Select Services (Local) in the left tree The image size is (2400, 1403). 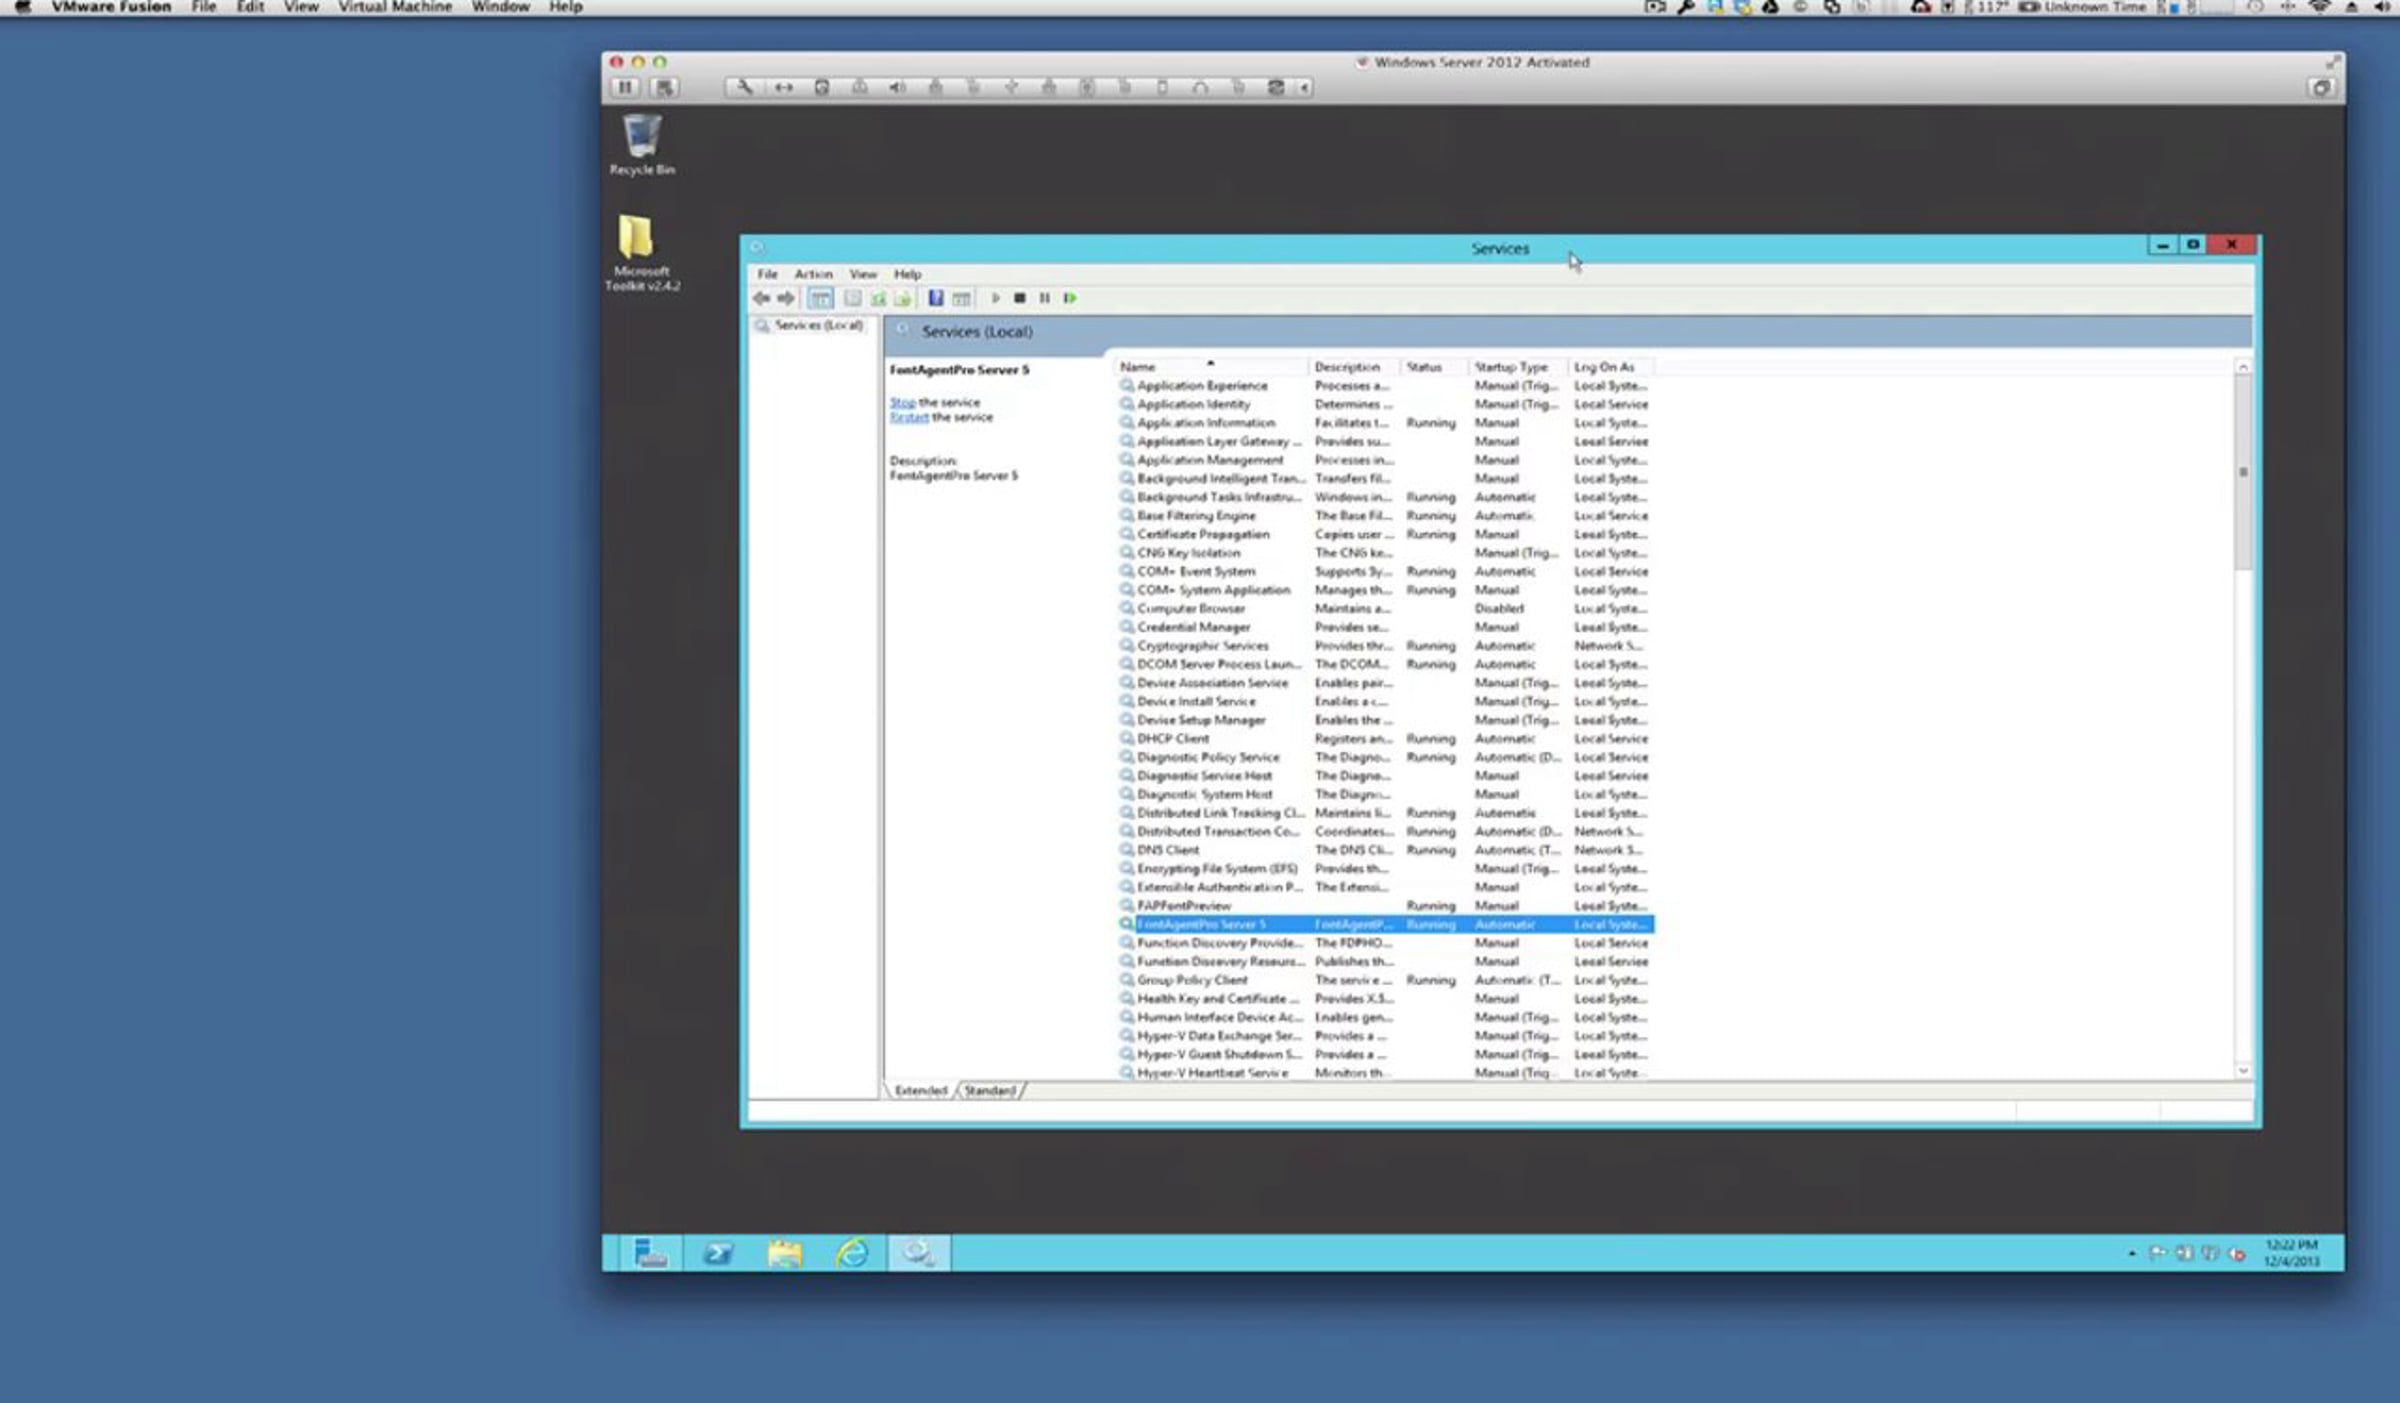click(817, 325)
